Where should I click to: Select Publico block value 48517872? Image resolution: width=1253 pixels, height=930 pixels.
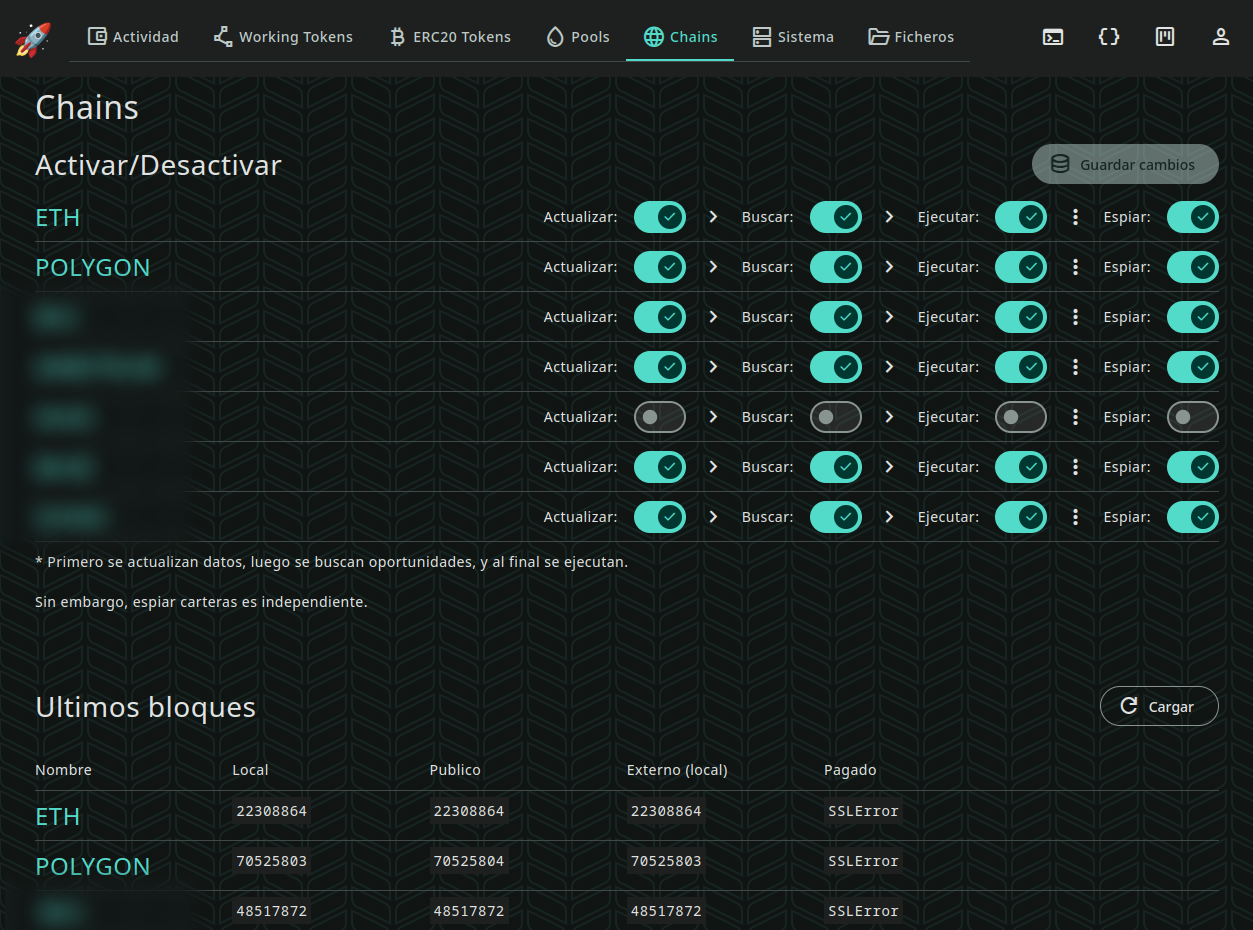click(469, 911)
